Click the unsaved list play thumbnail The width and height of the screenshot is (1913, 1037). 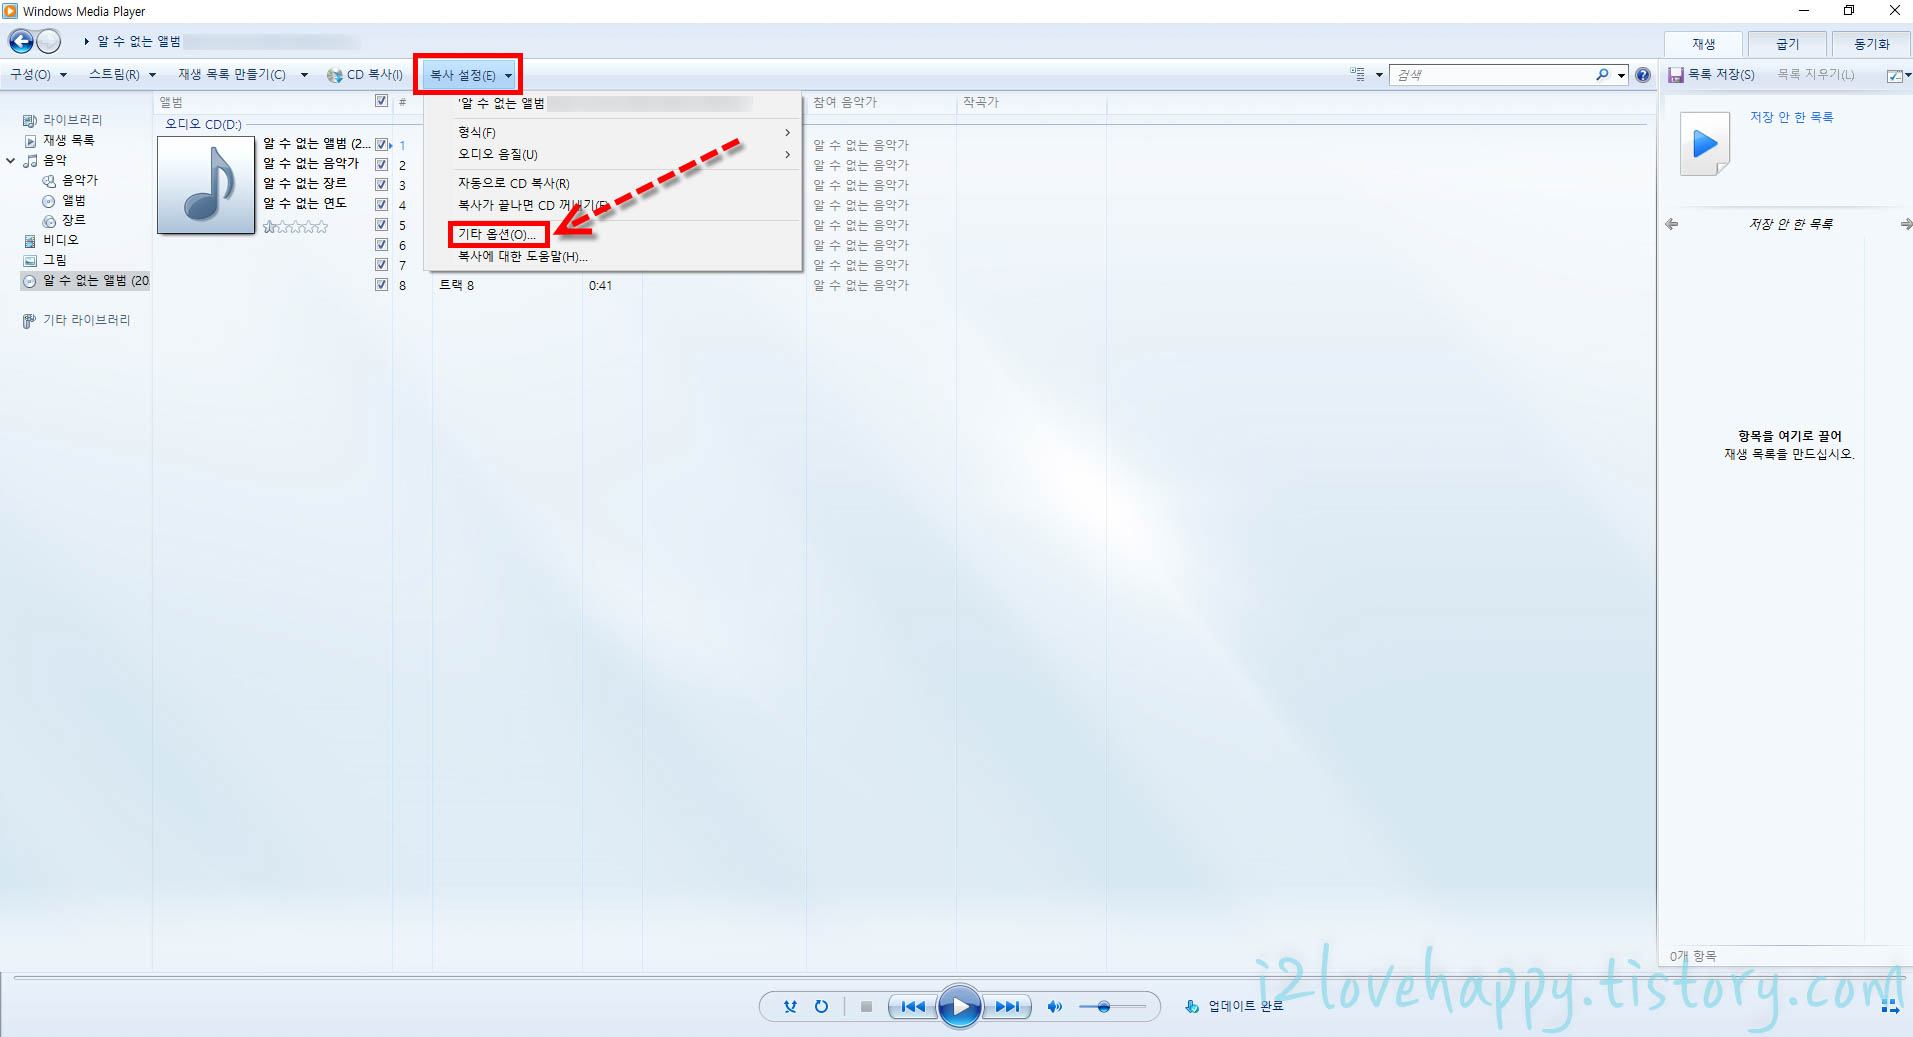(1705, 144)
